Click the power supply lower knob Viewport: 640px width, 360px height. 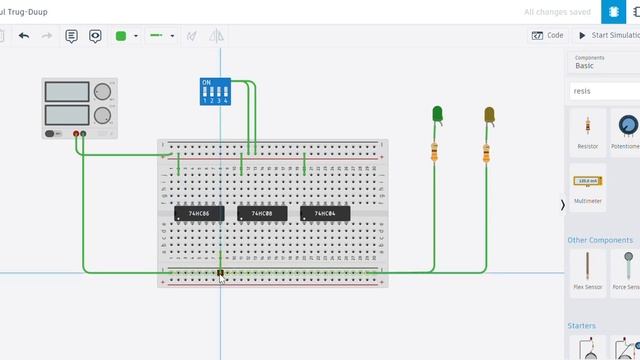(x=102, y=116)
